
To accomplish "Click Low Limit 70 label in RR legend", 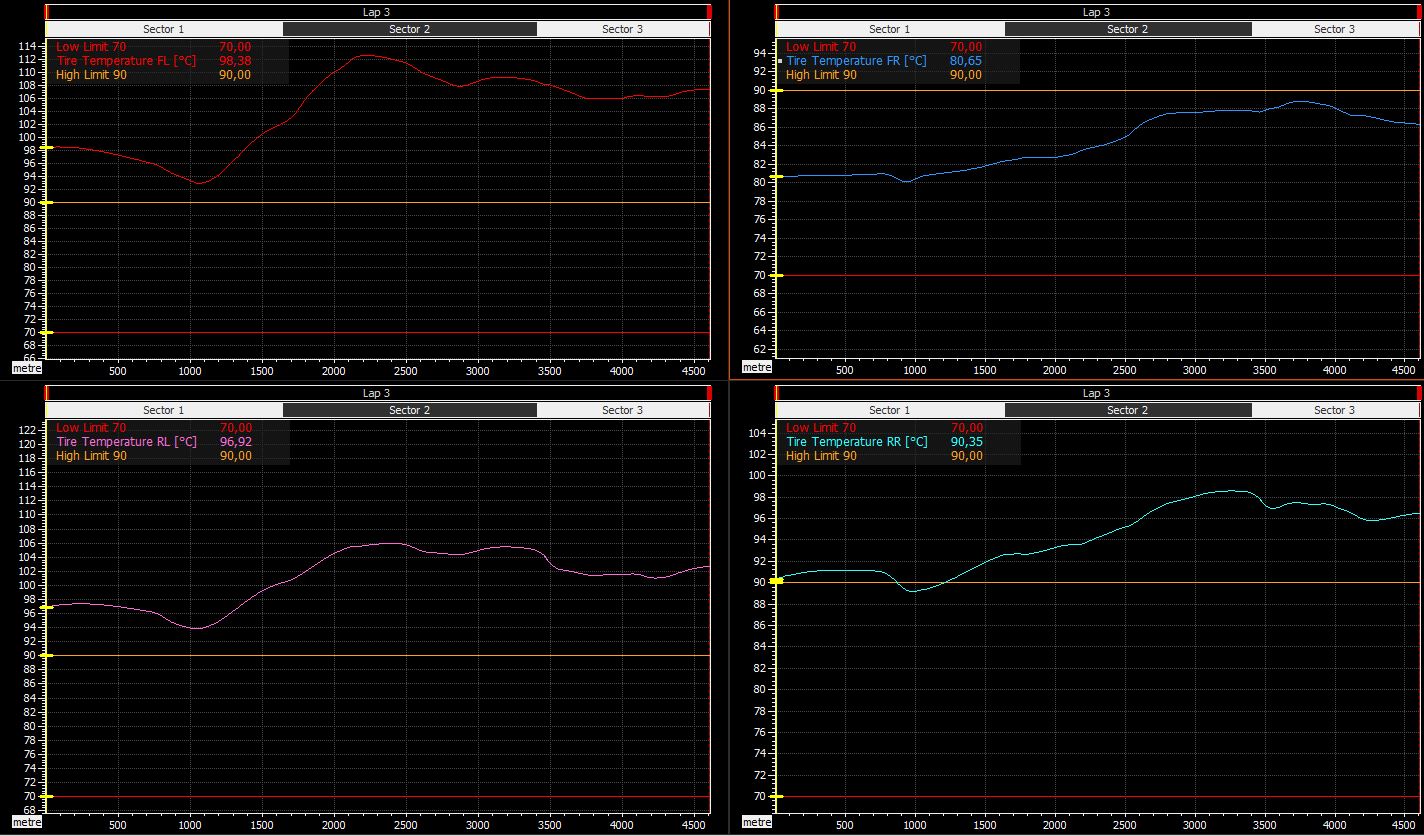I will 821,428.
